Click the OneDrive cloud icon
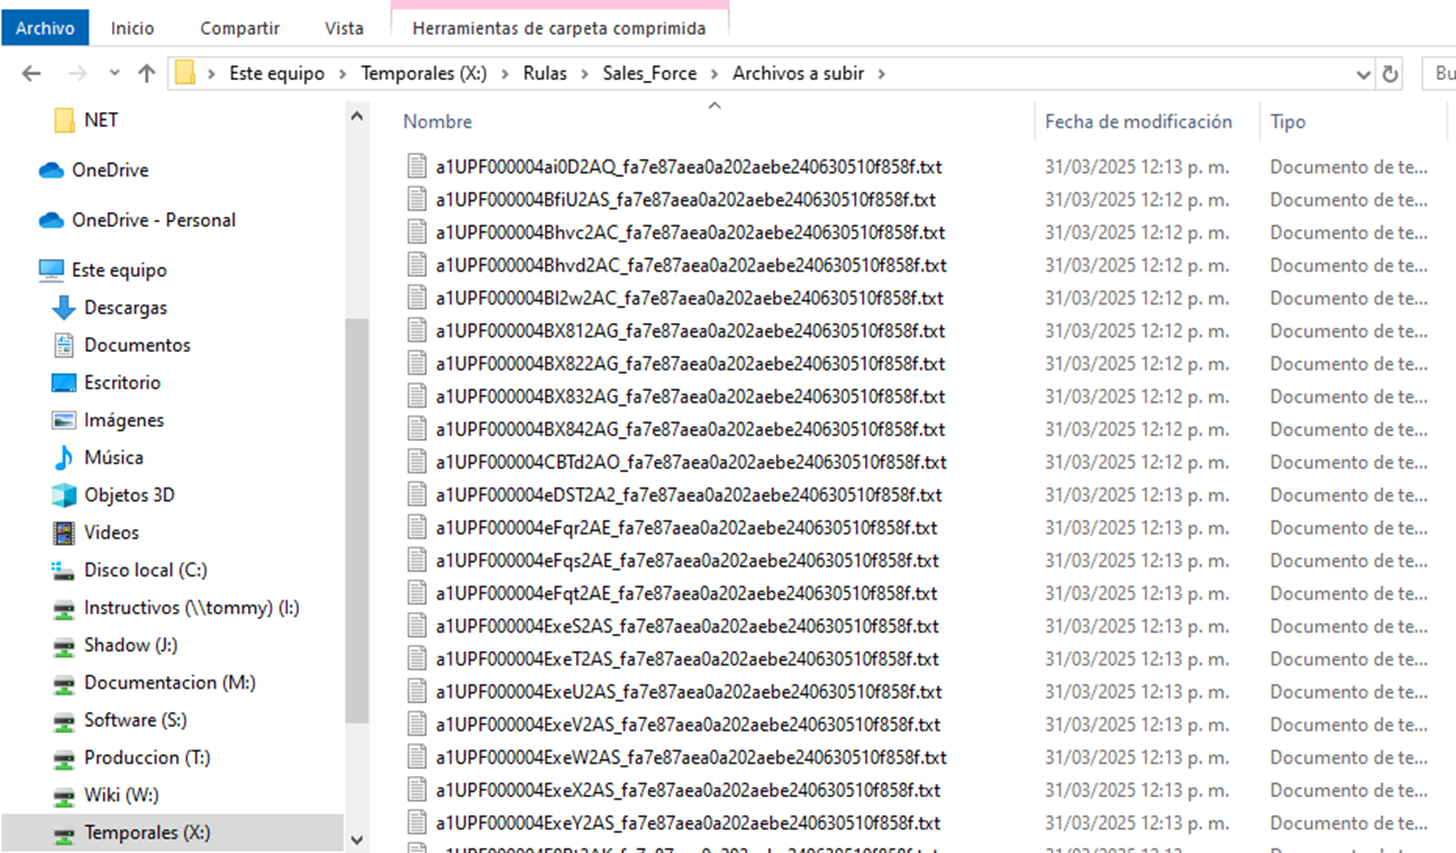Image resolution: width=1456 pixels, height=853 pixels. [x=51, y=170]
